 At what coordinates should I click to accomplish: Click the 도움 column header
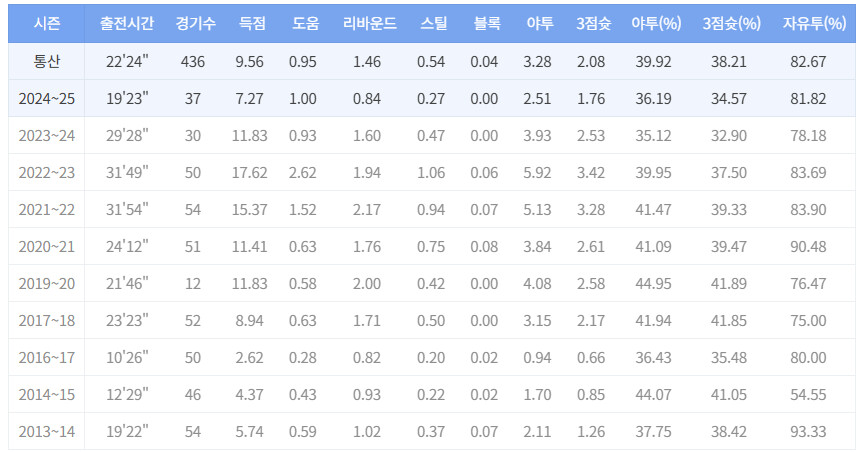point(303,22)
